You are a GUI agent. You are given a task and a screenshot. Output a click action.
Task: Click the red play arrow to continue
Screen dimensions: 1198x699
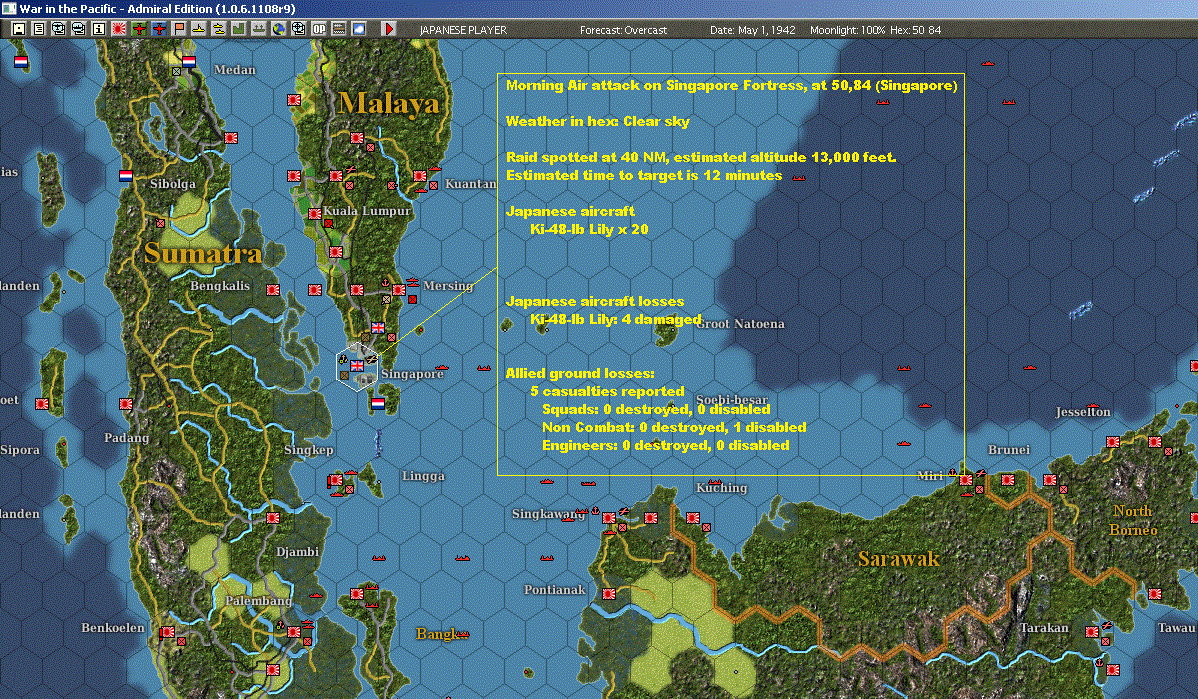(389, 29)
